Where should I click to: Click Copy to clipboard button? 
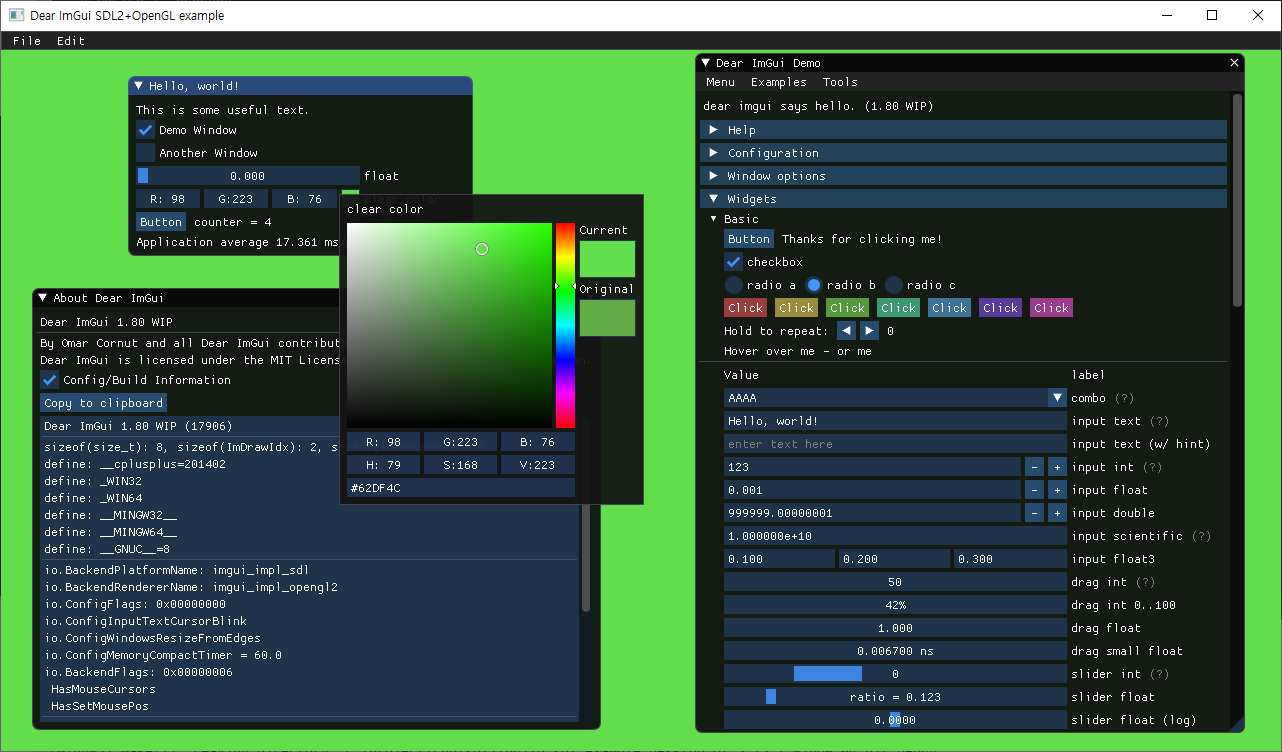(x=103, y=403)
